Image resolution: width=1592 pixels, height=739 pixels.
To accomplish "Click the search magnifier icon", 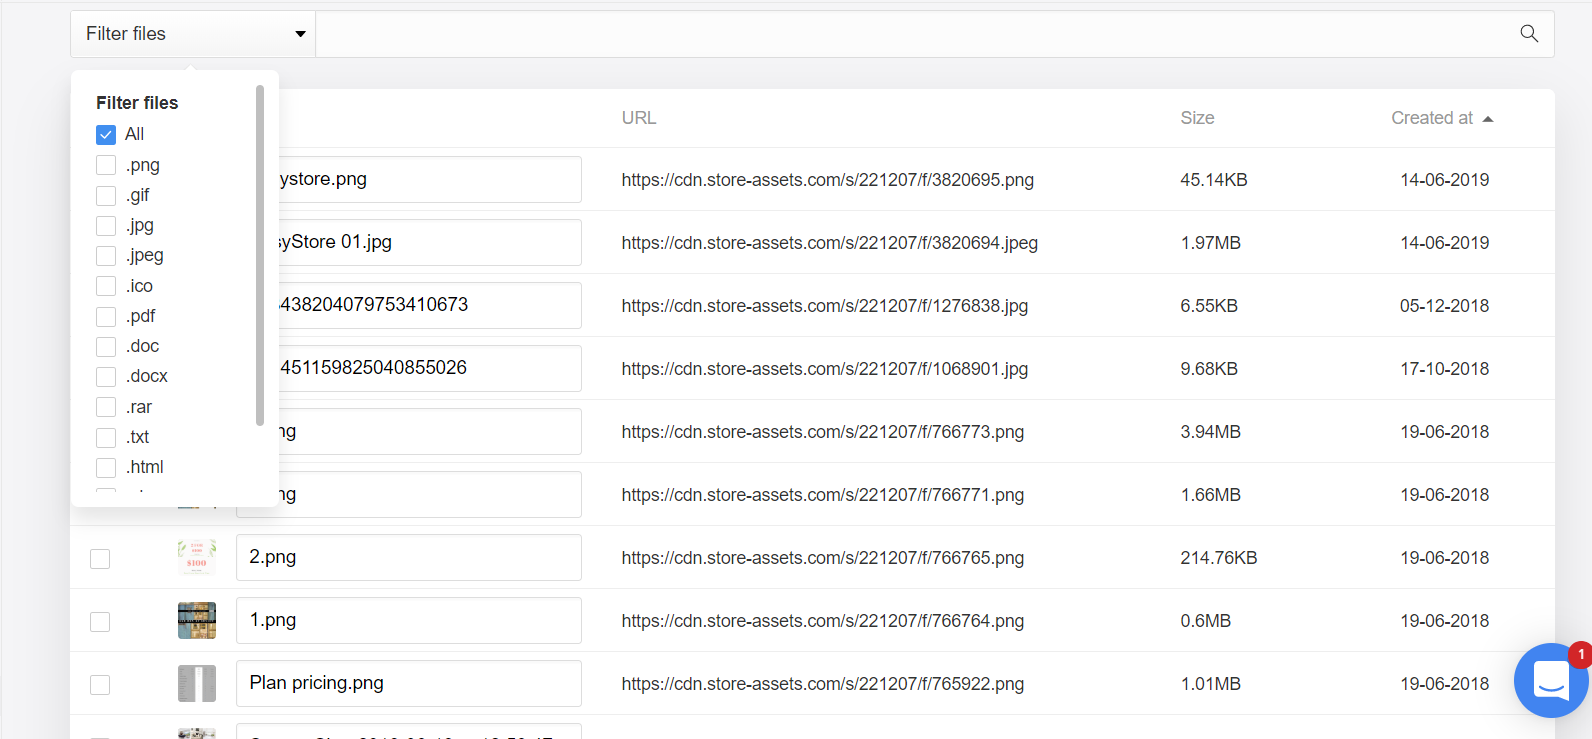I will point(1529,34).
